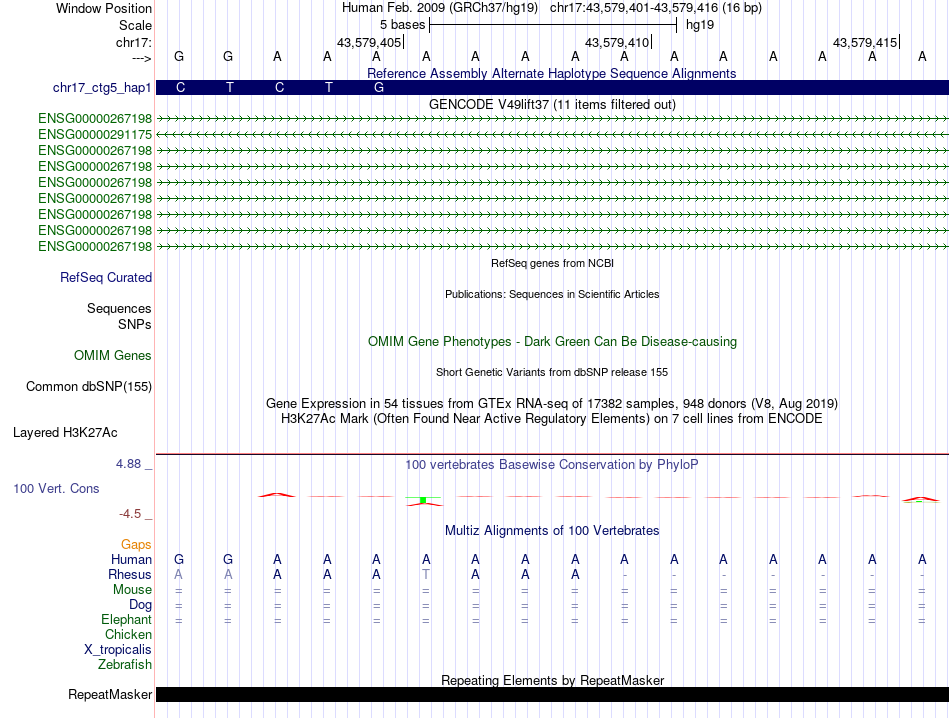
Task: Select the Human species label
Action: [x=131, y=559]
